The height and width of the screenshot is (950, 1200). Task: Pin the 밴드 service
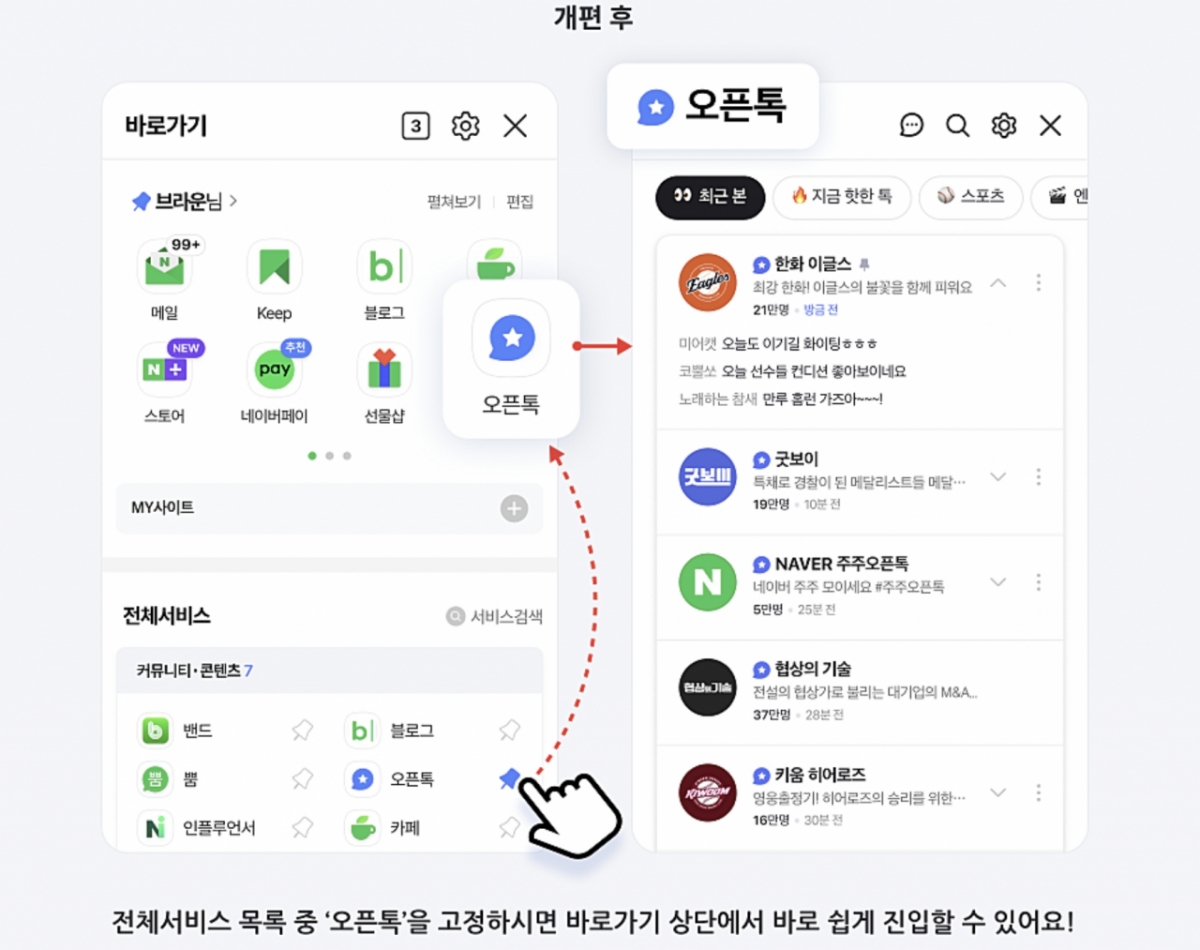tap(302, 731)
